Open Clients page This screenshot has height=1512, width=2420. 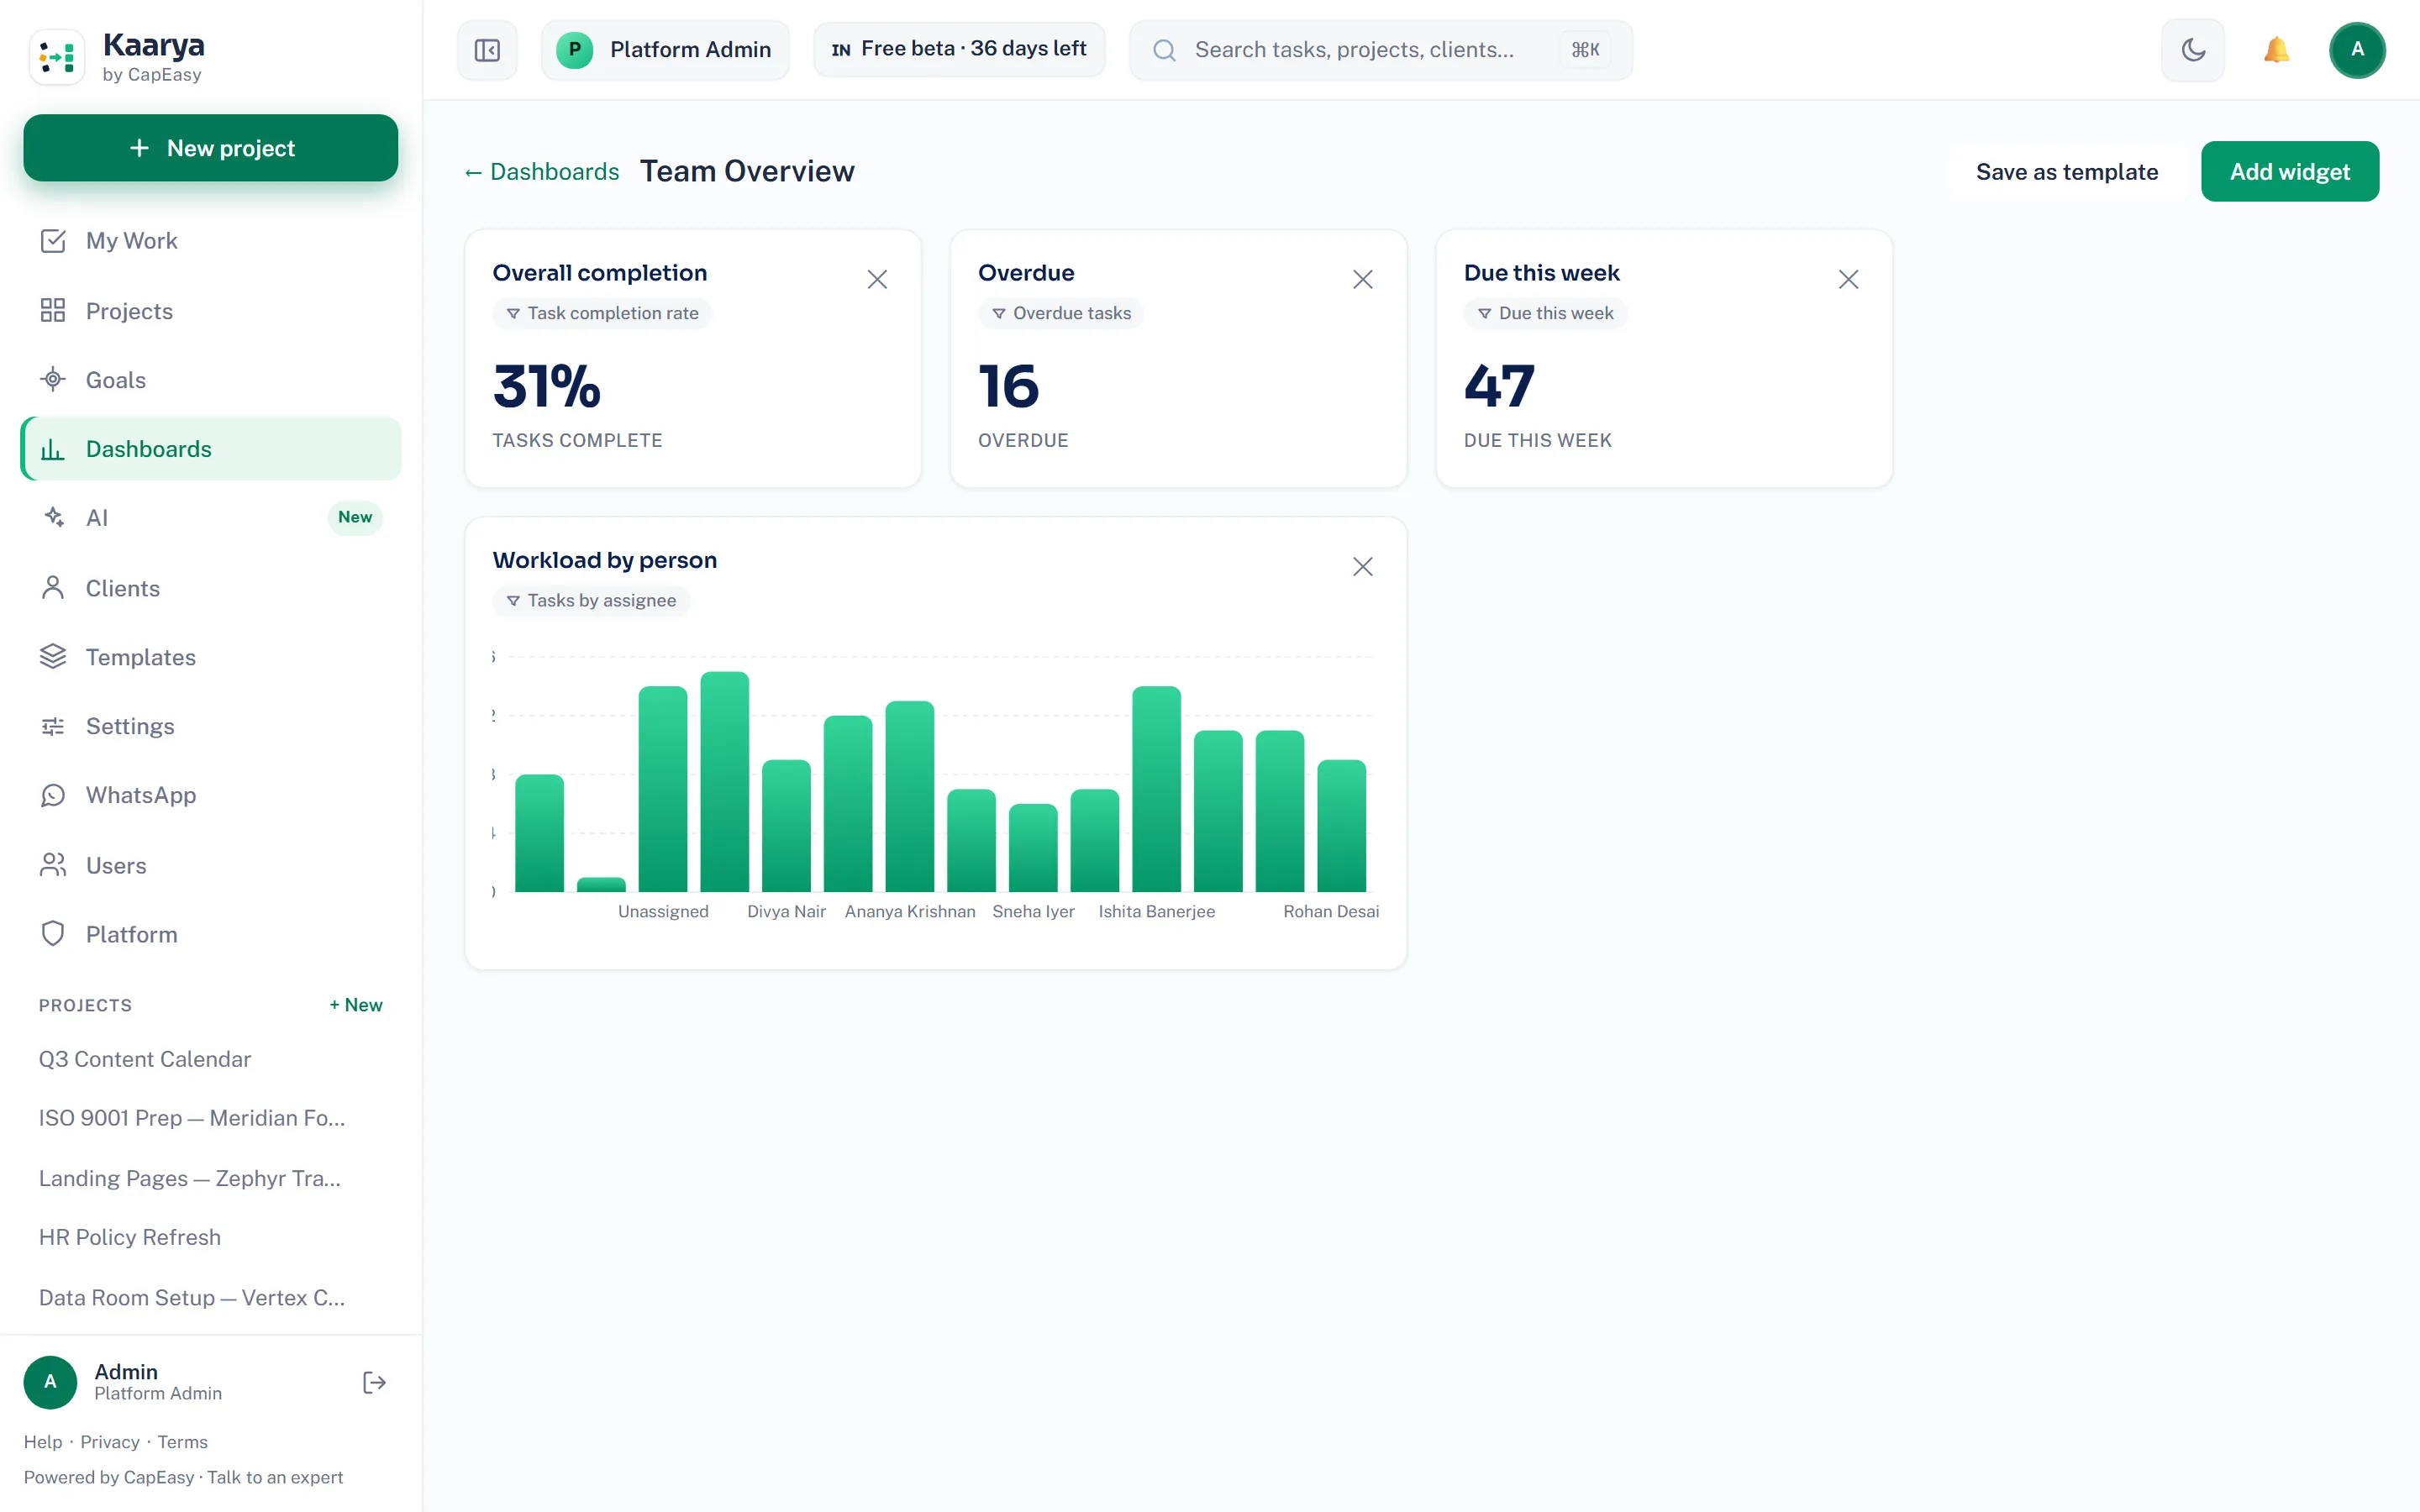(x=211, y=588)
